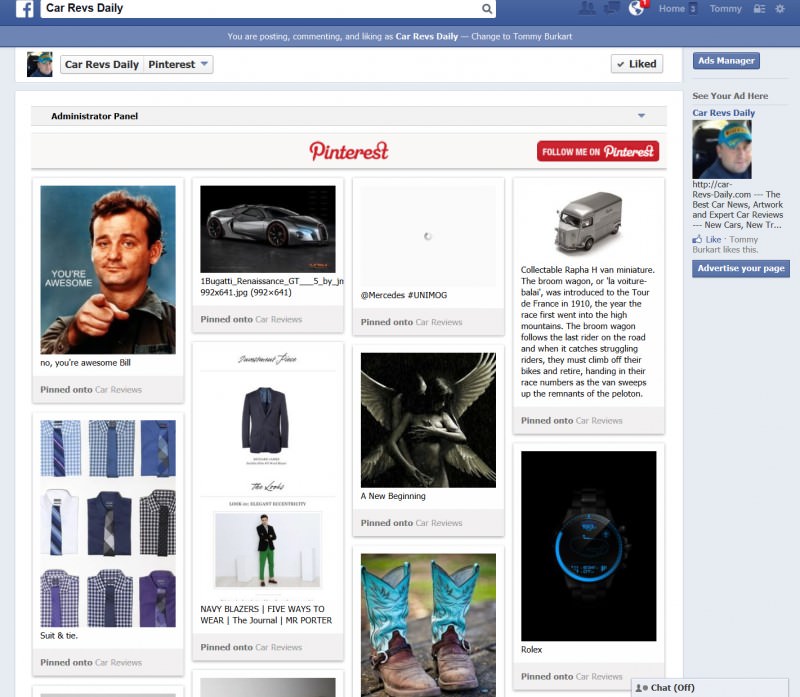Viewport: 800px width, 697px height.
Task: Click Change to Tommy Burkart link
Action: 521,37
